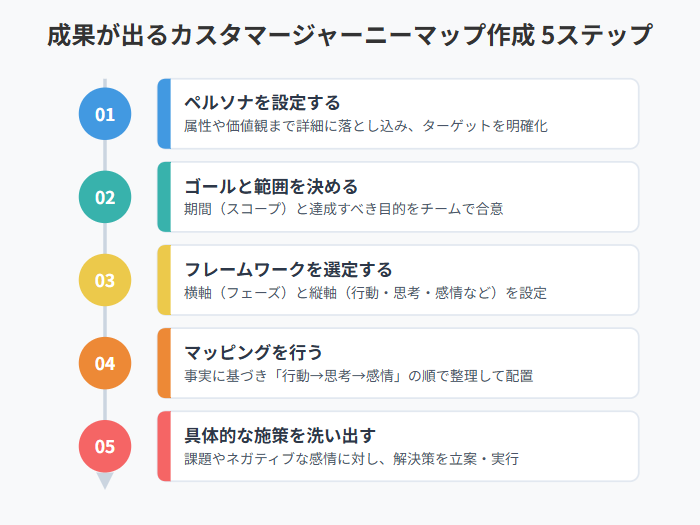The image size is (700, 525).
Task: Click the description starting with 属性や価値観
Action: [x=366, y=126]
